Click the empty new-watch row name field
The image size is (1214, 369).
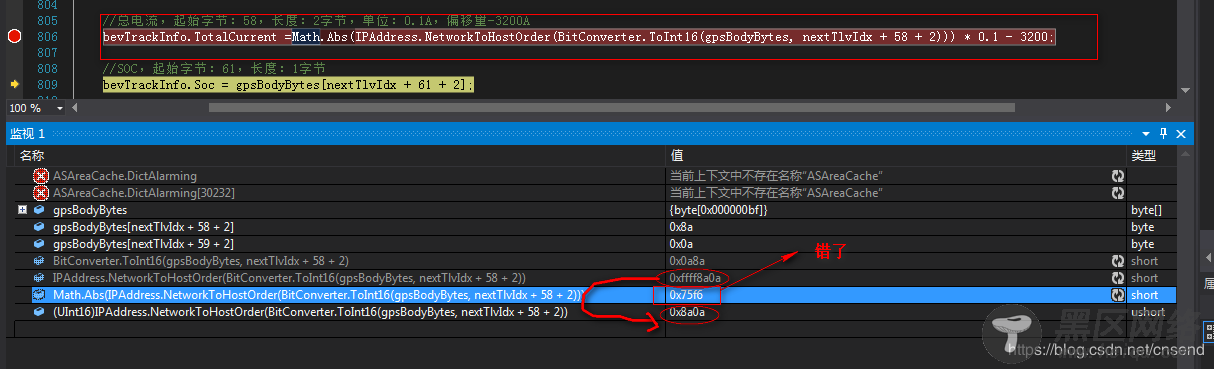click(340, 329)
